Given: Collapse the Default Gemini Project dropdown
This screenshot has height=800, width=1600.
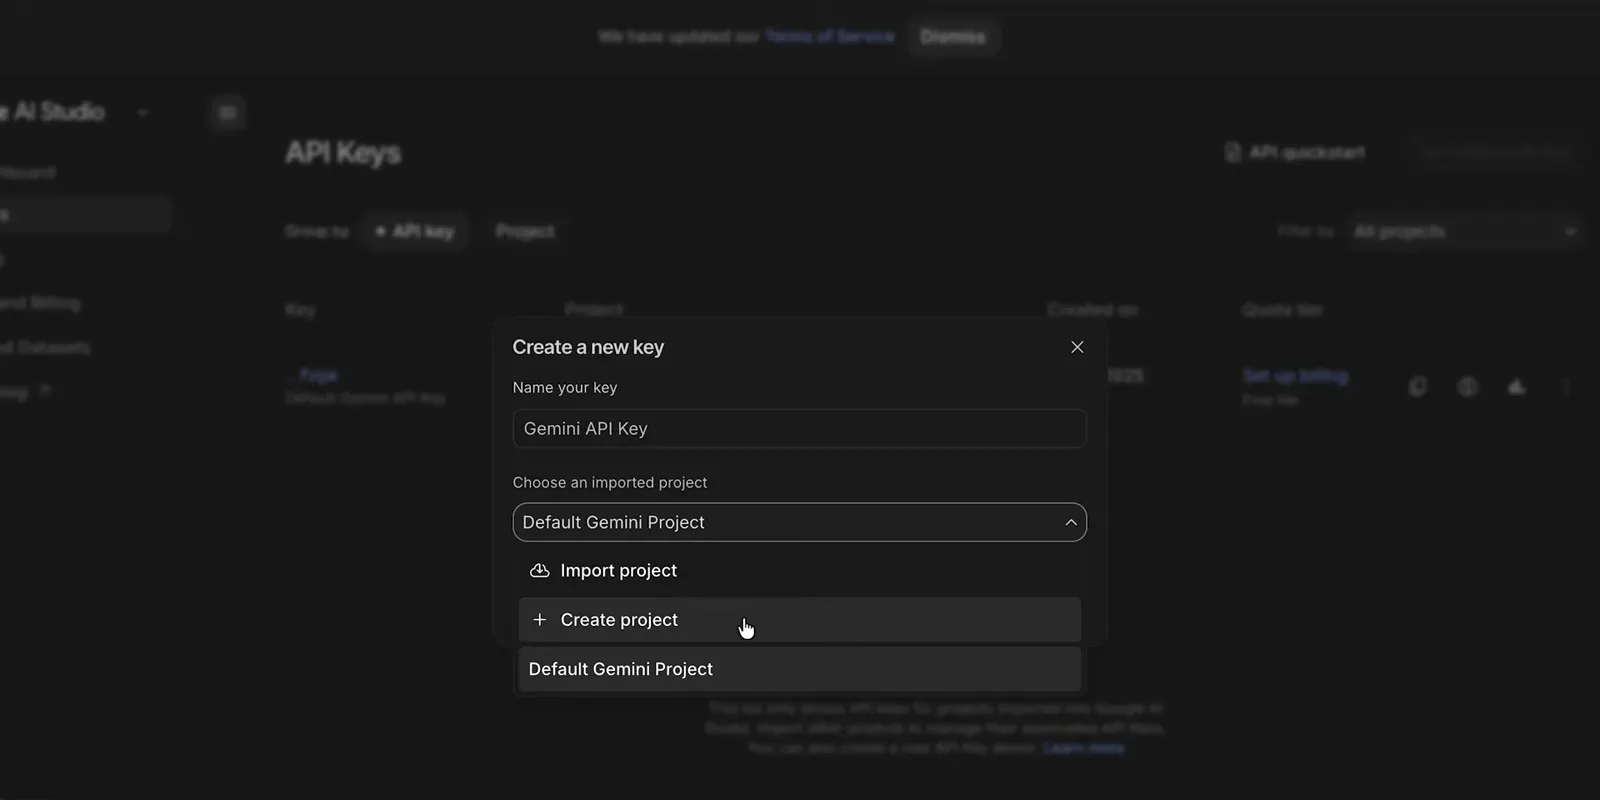Looking at the screenshot, I should [799, 522].
